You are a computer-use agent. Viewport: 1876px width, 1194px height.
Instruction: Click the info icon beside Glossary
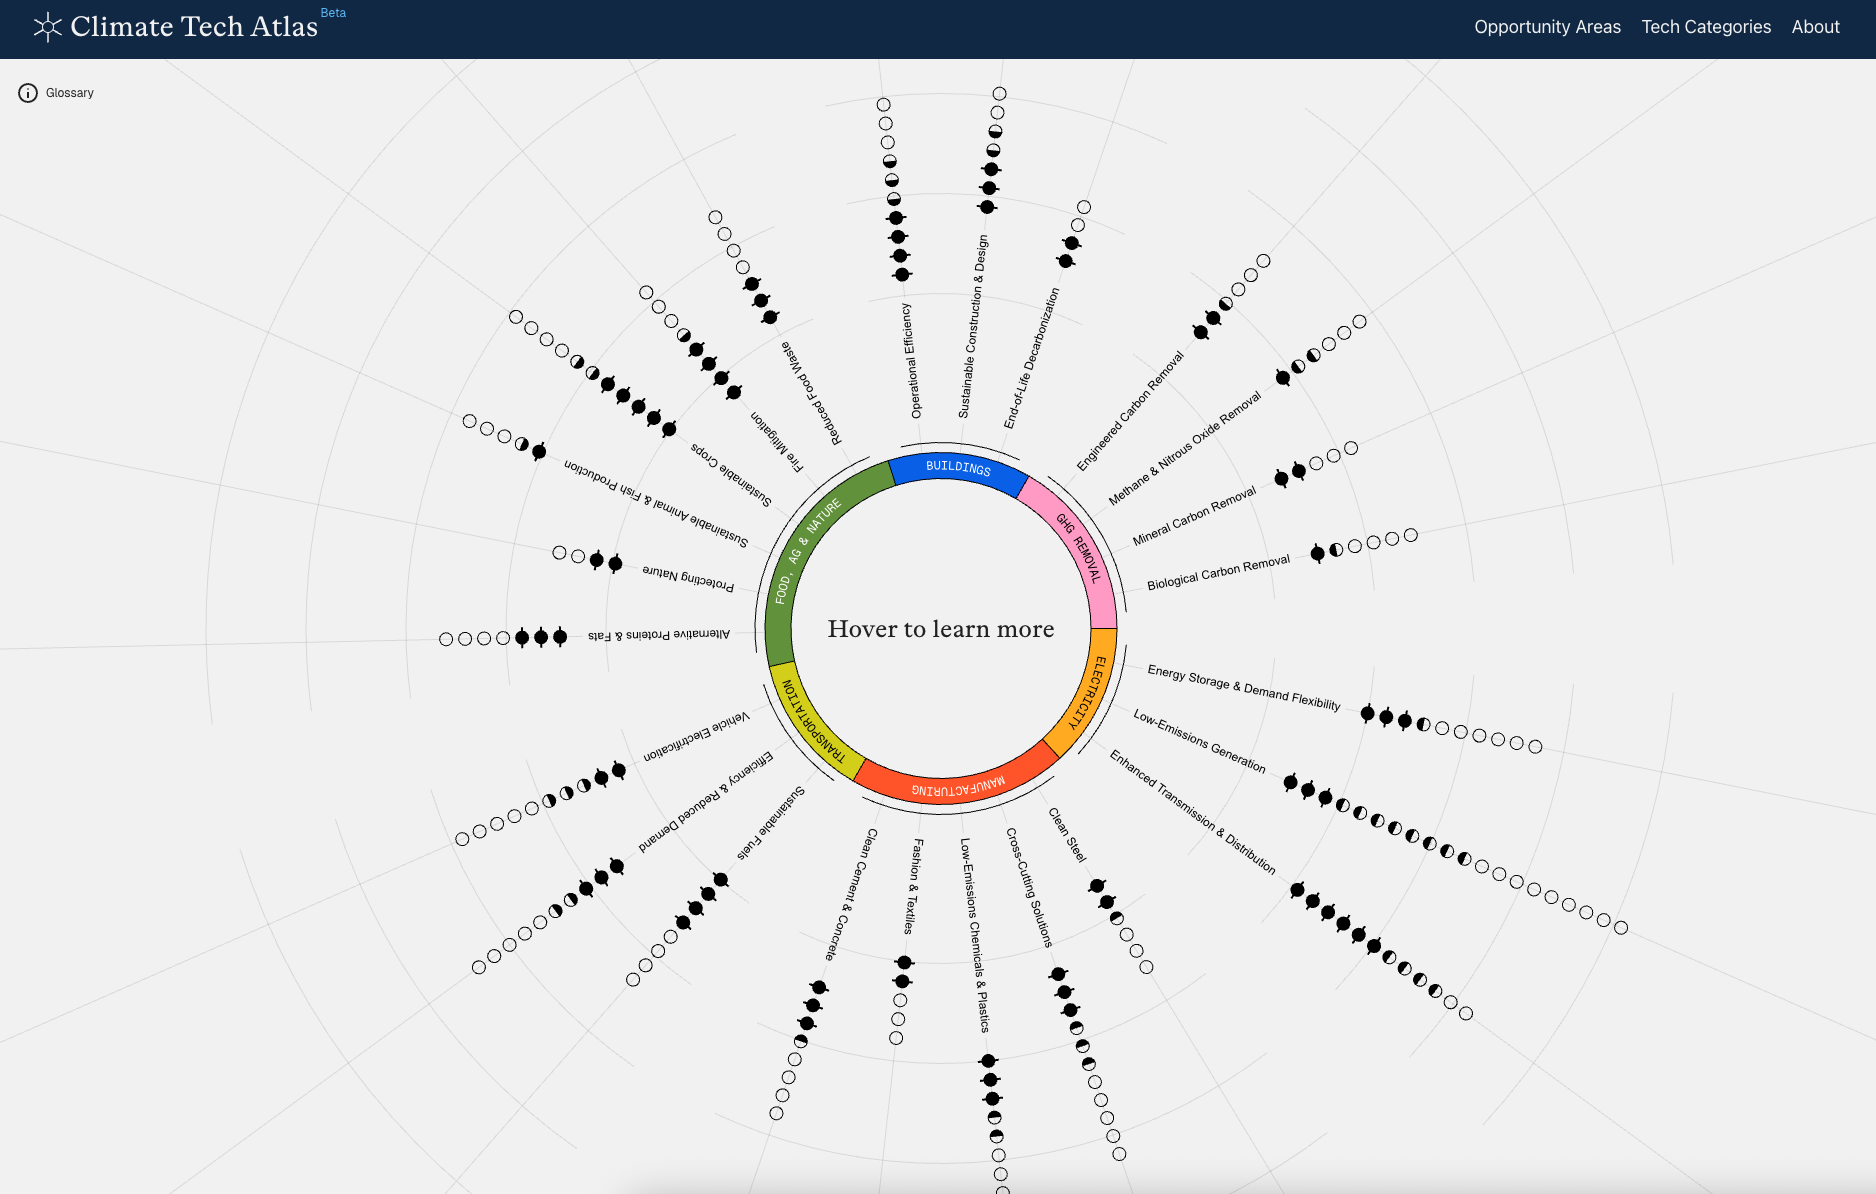(x=27, y=92)
